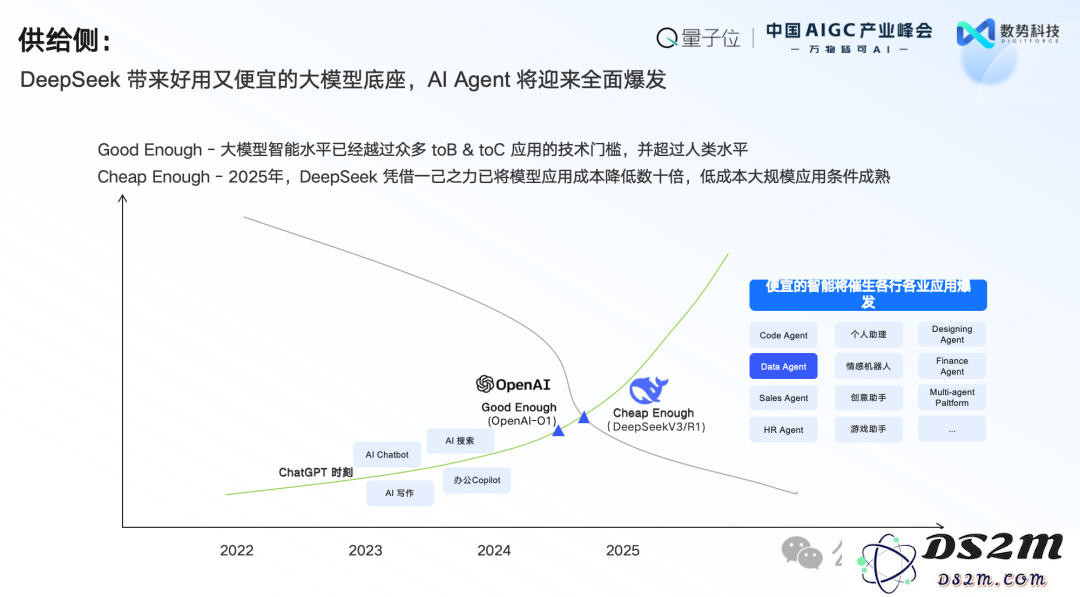Click the 2025 axis label
The image size is (1080, 597).
click(x=623, y=550)
